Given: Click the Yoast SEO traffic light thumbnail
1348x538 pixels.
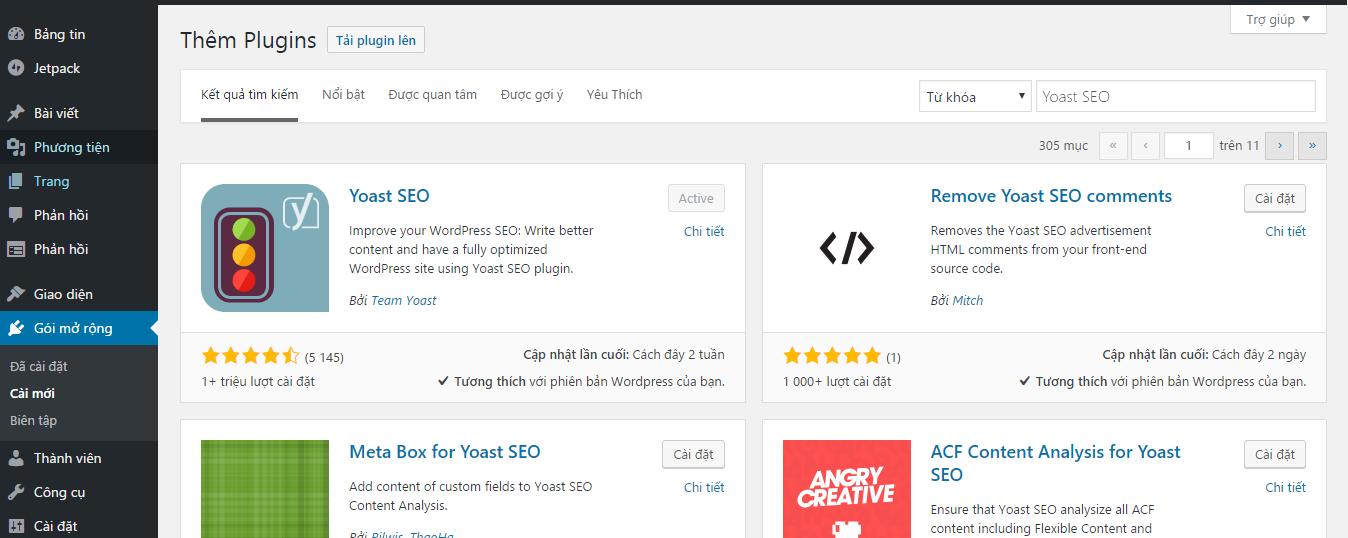Looking at the screenshot, I should (265, 248).
